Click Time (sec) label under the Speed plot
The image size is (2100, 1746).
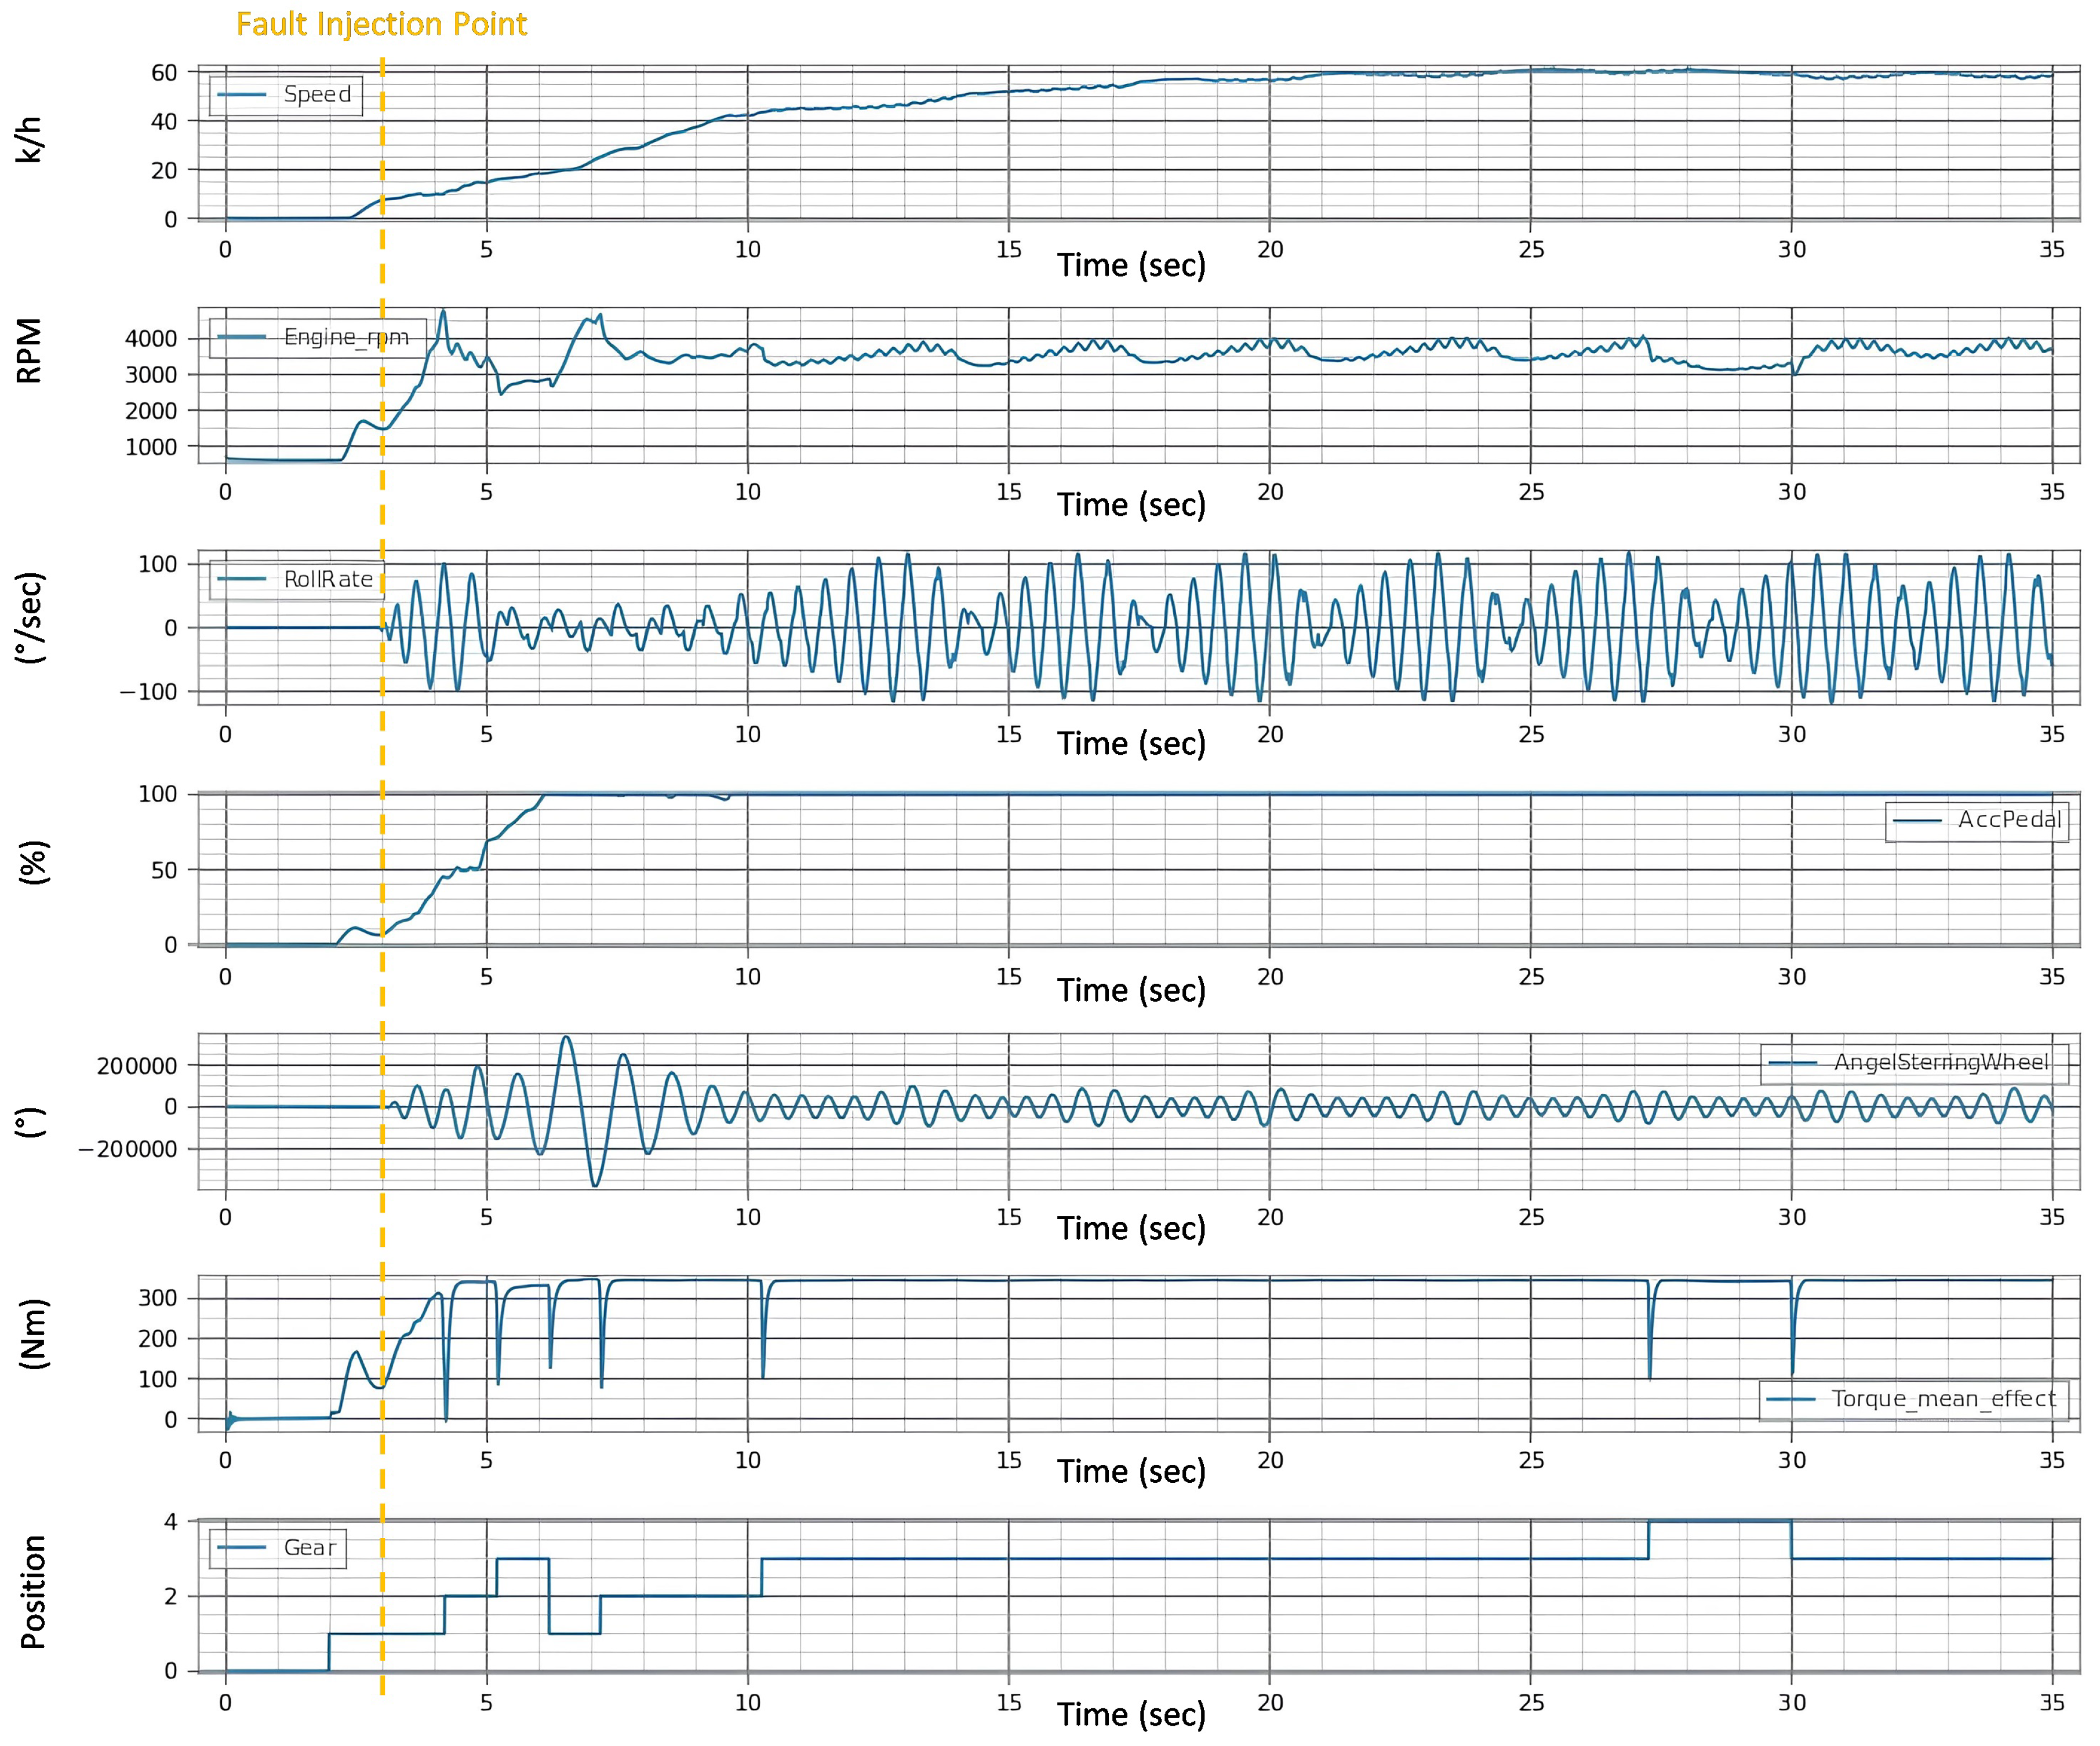(x=1131, y=265)
